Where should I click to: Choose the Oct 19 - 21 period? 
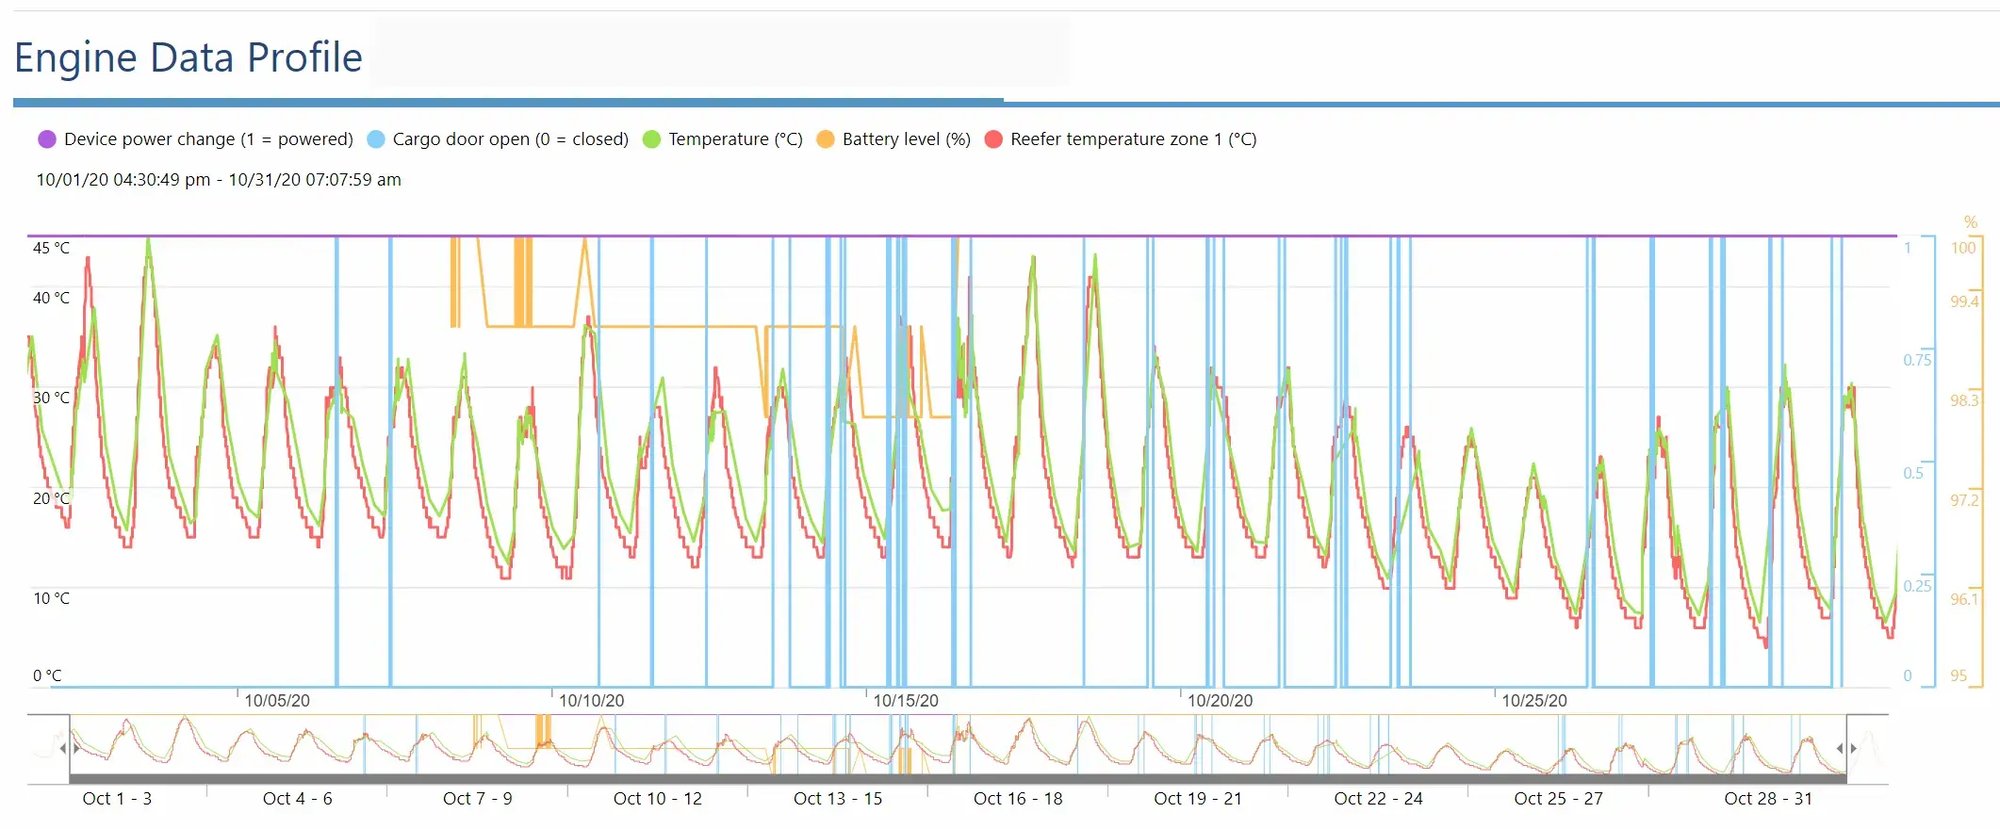tap(1197, 798)
